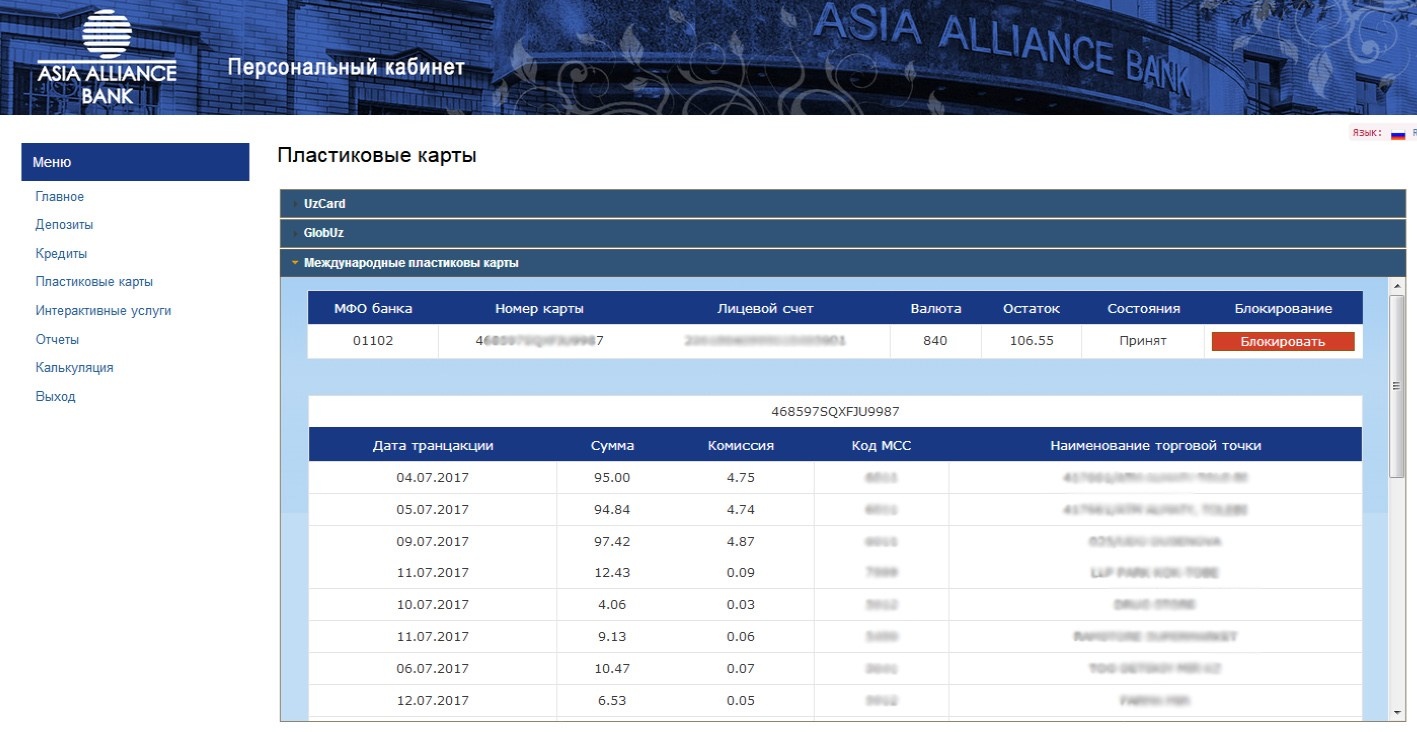Image resolution: width=1417 pixels, height=732 pixels.
Task: Click the Asia Alliance Bank logo
Action: [107, 56]
